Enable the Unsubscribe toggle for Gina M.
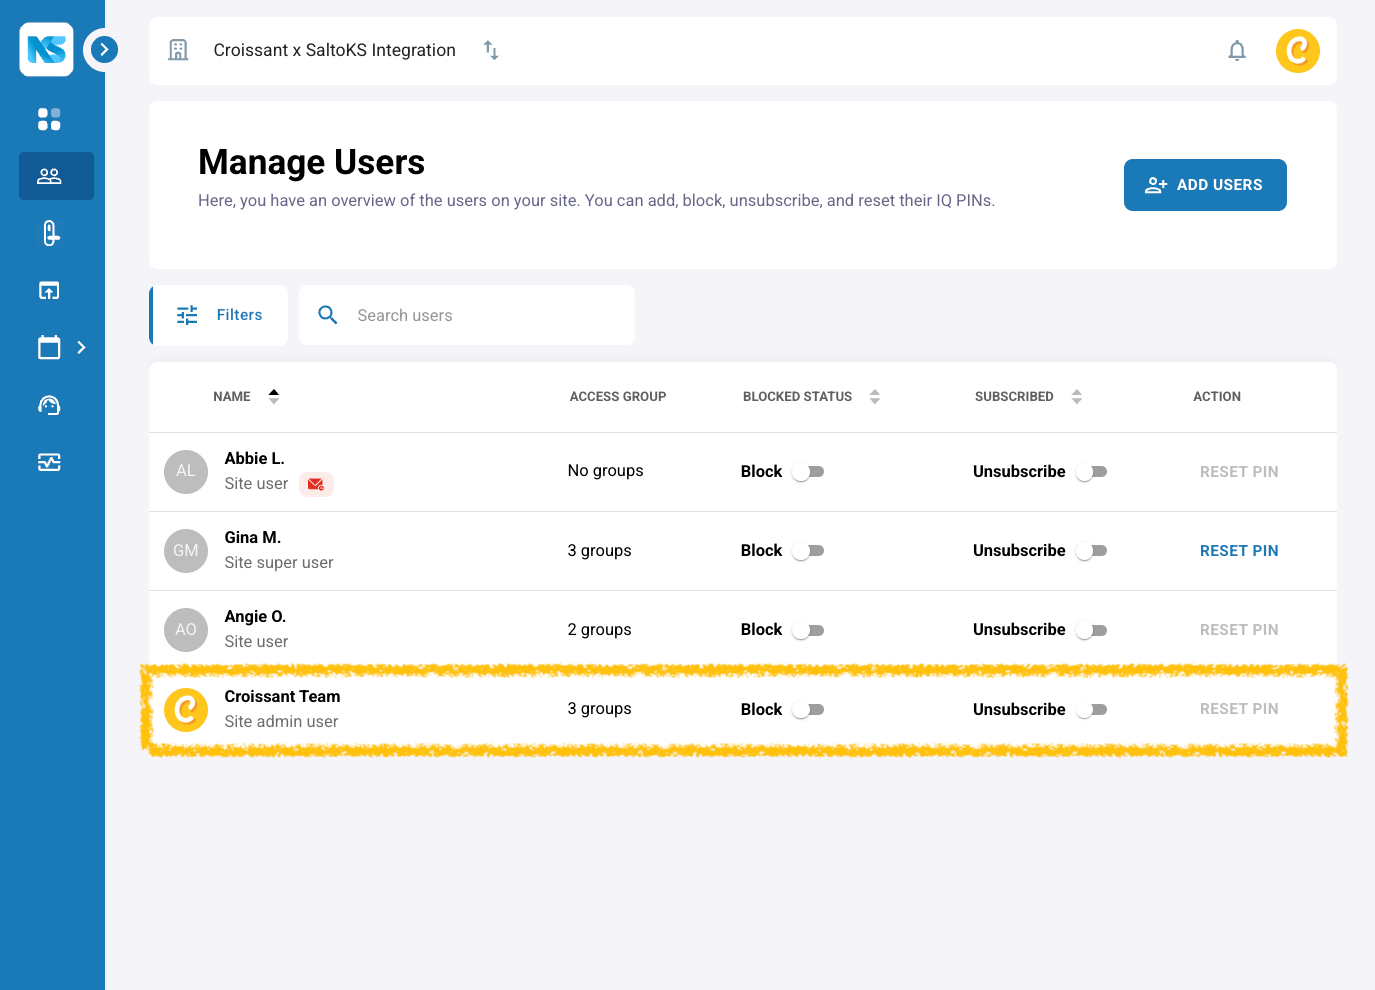 1091,550
